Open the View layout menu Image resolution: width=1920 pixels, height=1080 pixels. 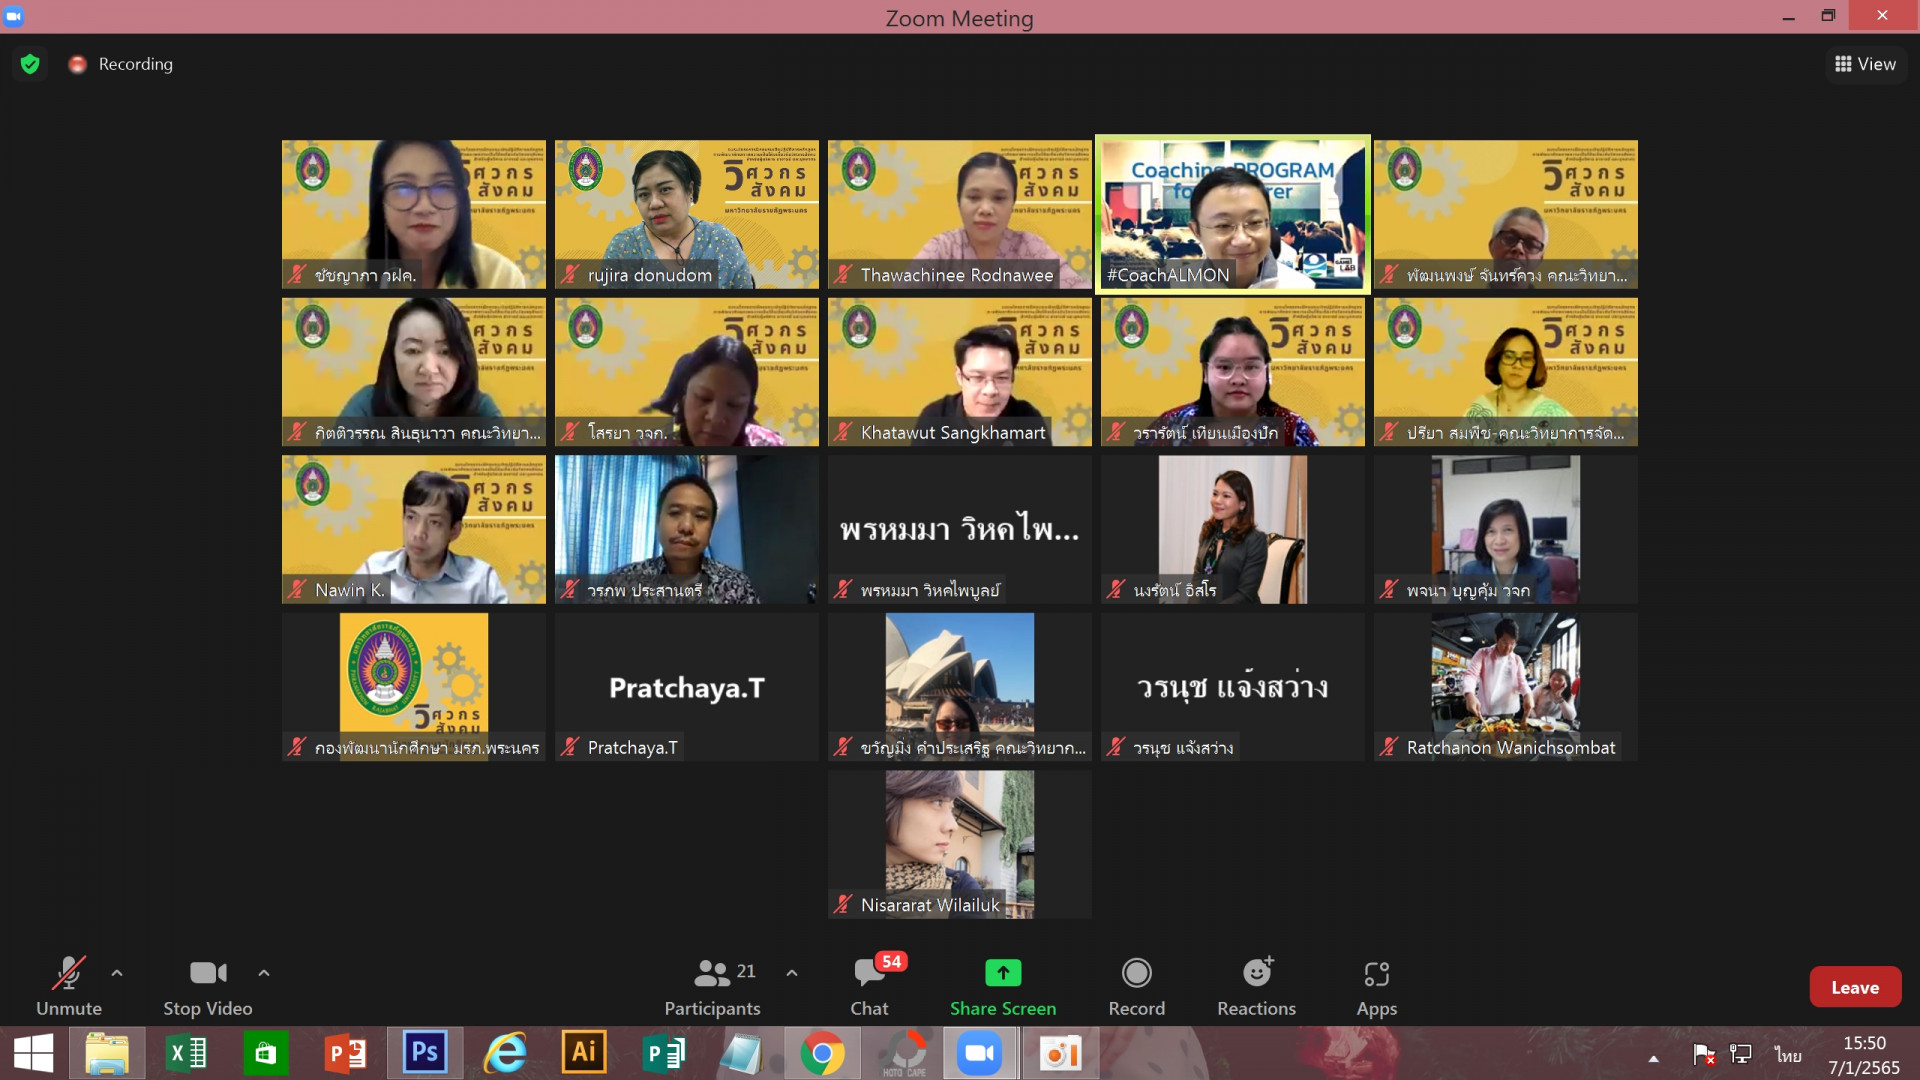tap(1865, 64)
